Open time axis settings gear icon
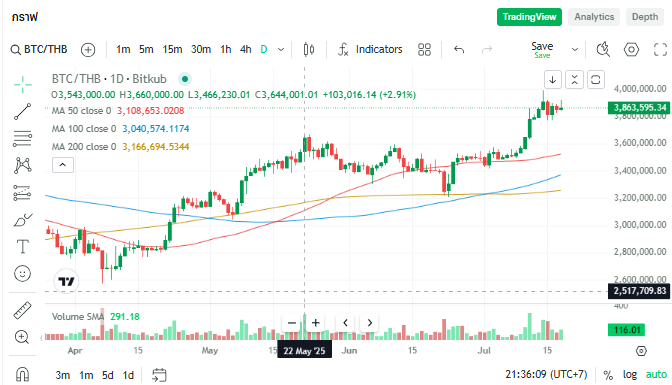Viewport: 672px width, 385px height. point(641,351)
